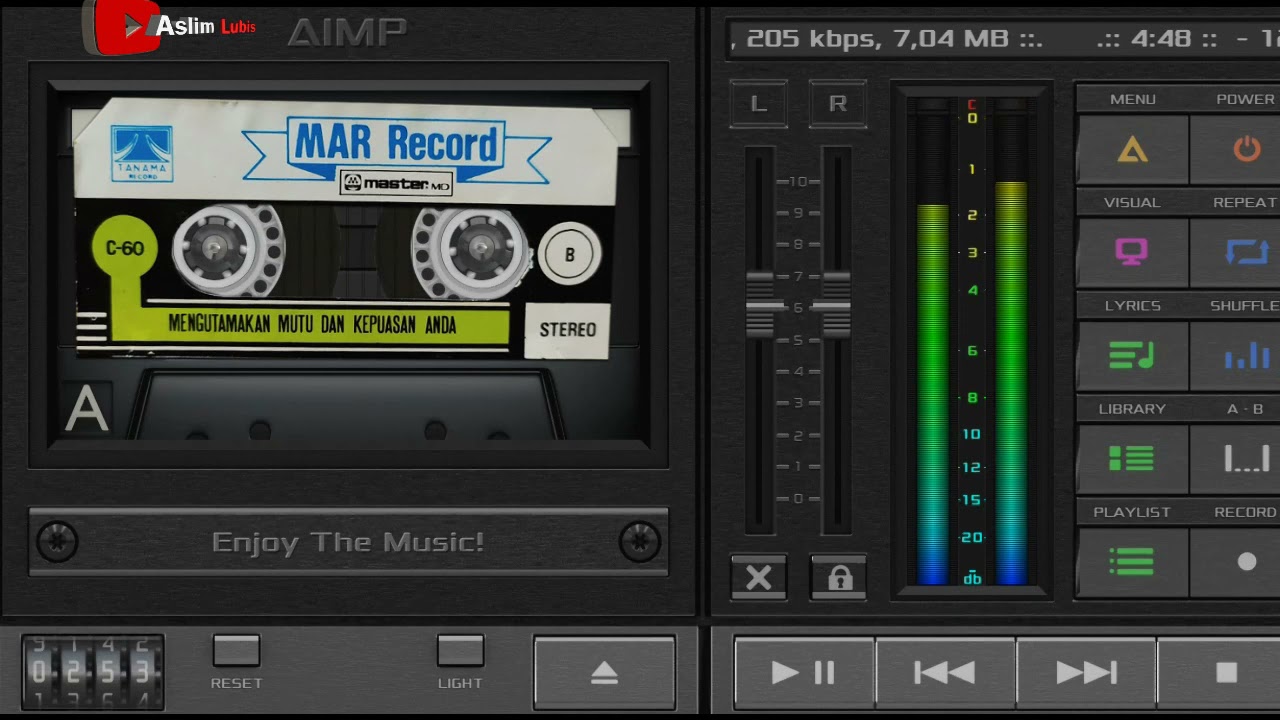This screenshot has height=720, width=1280.
Task: Skip to the next track
Action: pos(1086,673)
